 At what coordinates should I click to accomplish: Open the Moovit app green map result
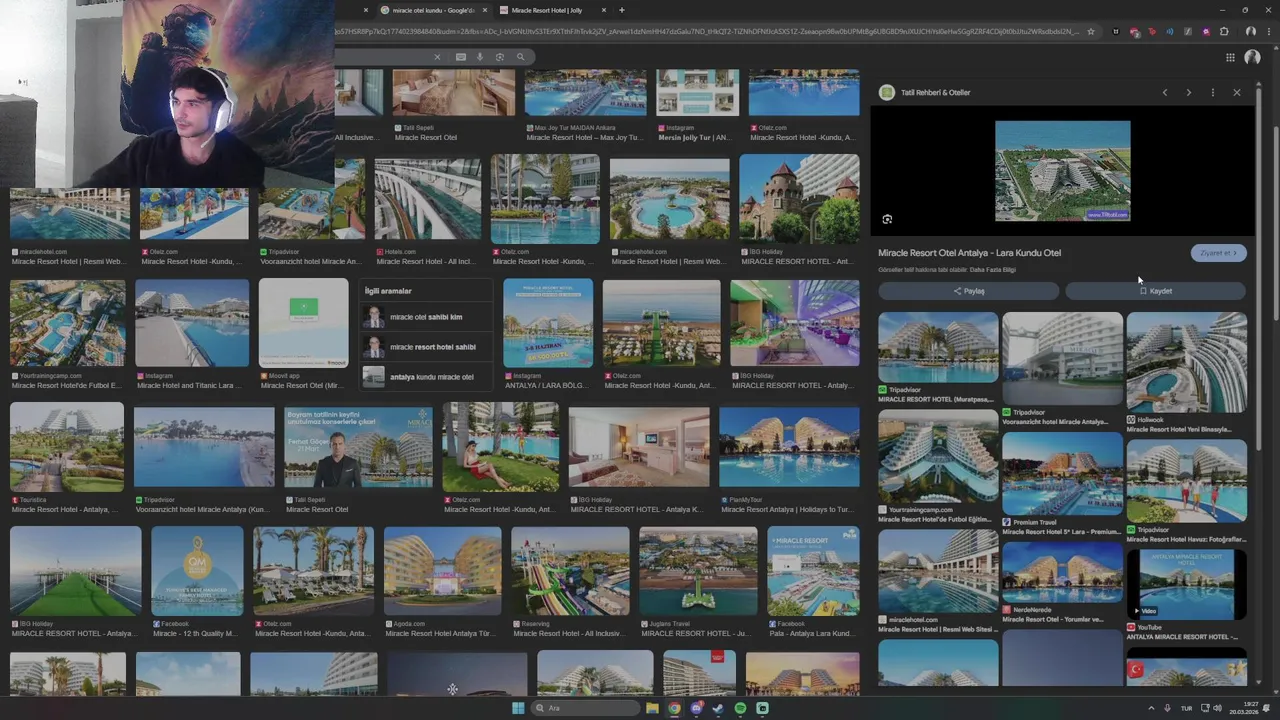[303, 323]
